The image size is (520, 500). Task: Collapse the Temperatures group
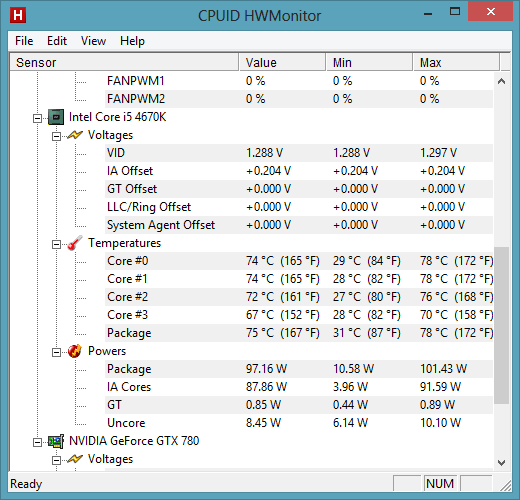pyautogui.click(x=57, y=244)
